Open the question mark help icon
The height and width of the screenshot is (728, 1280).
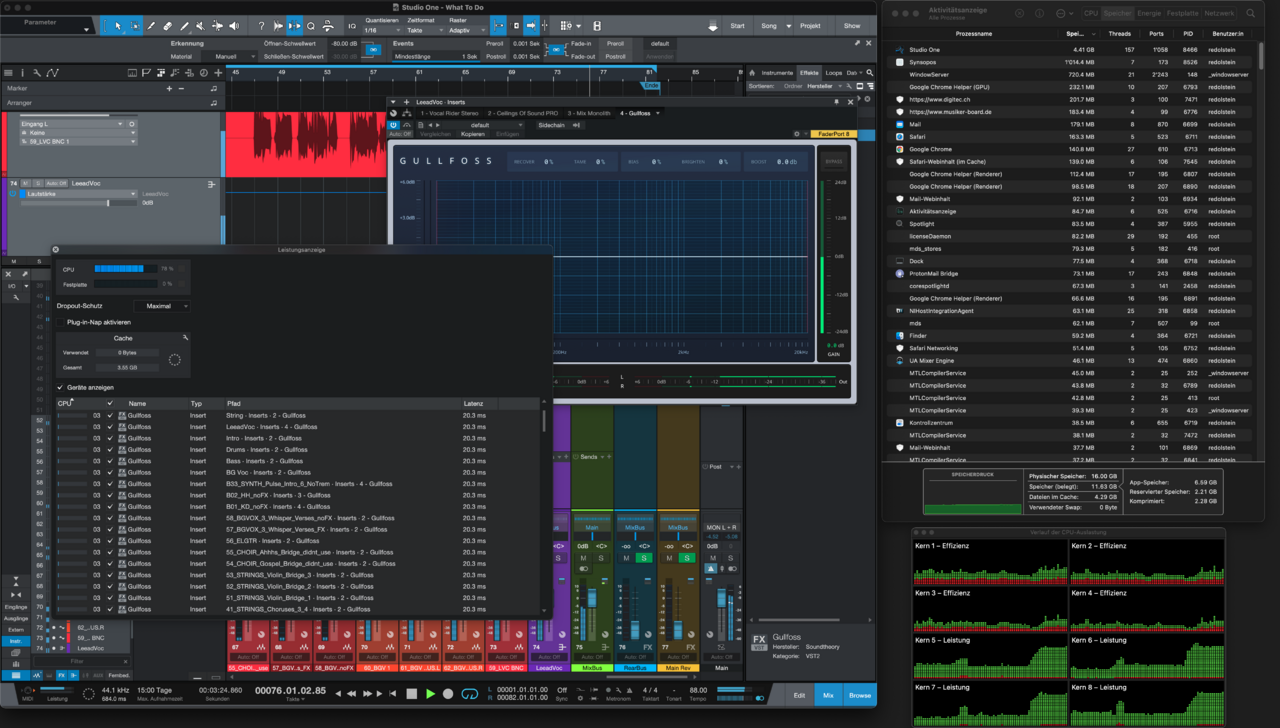tap(261, 26)
